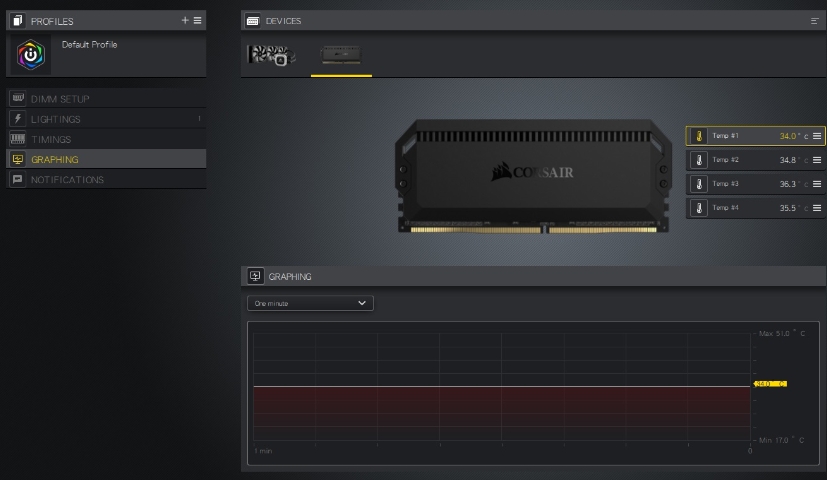Click the Devices panel keyboard icon

[x=253, y=21]
